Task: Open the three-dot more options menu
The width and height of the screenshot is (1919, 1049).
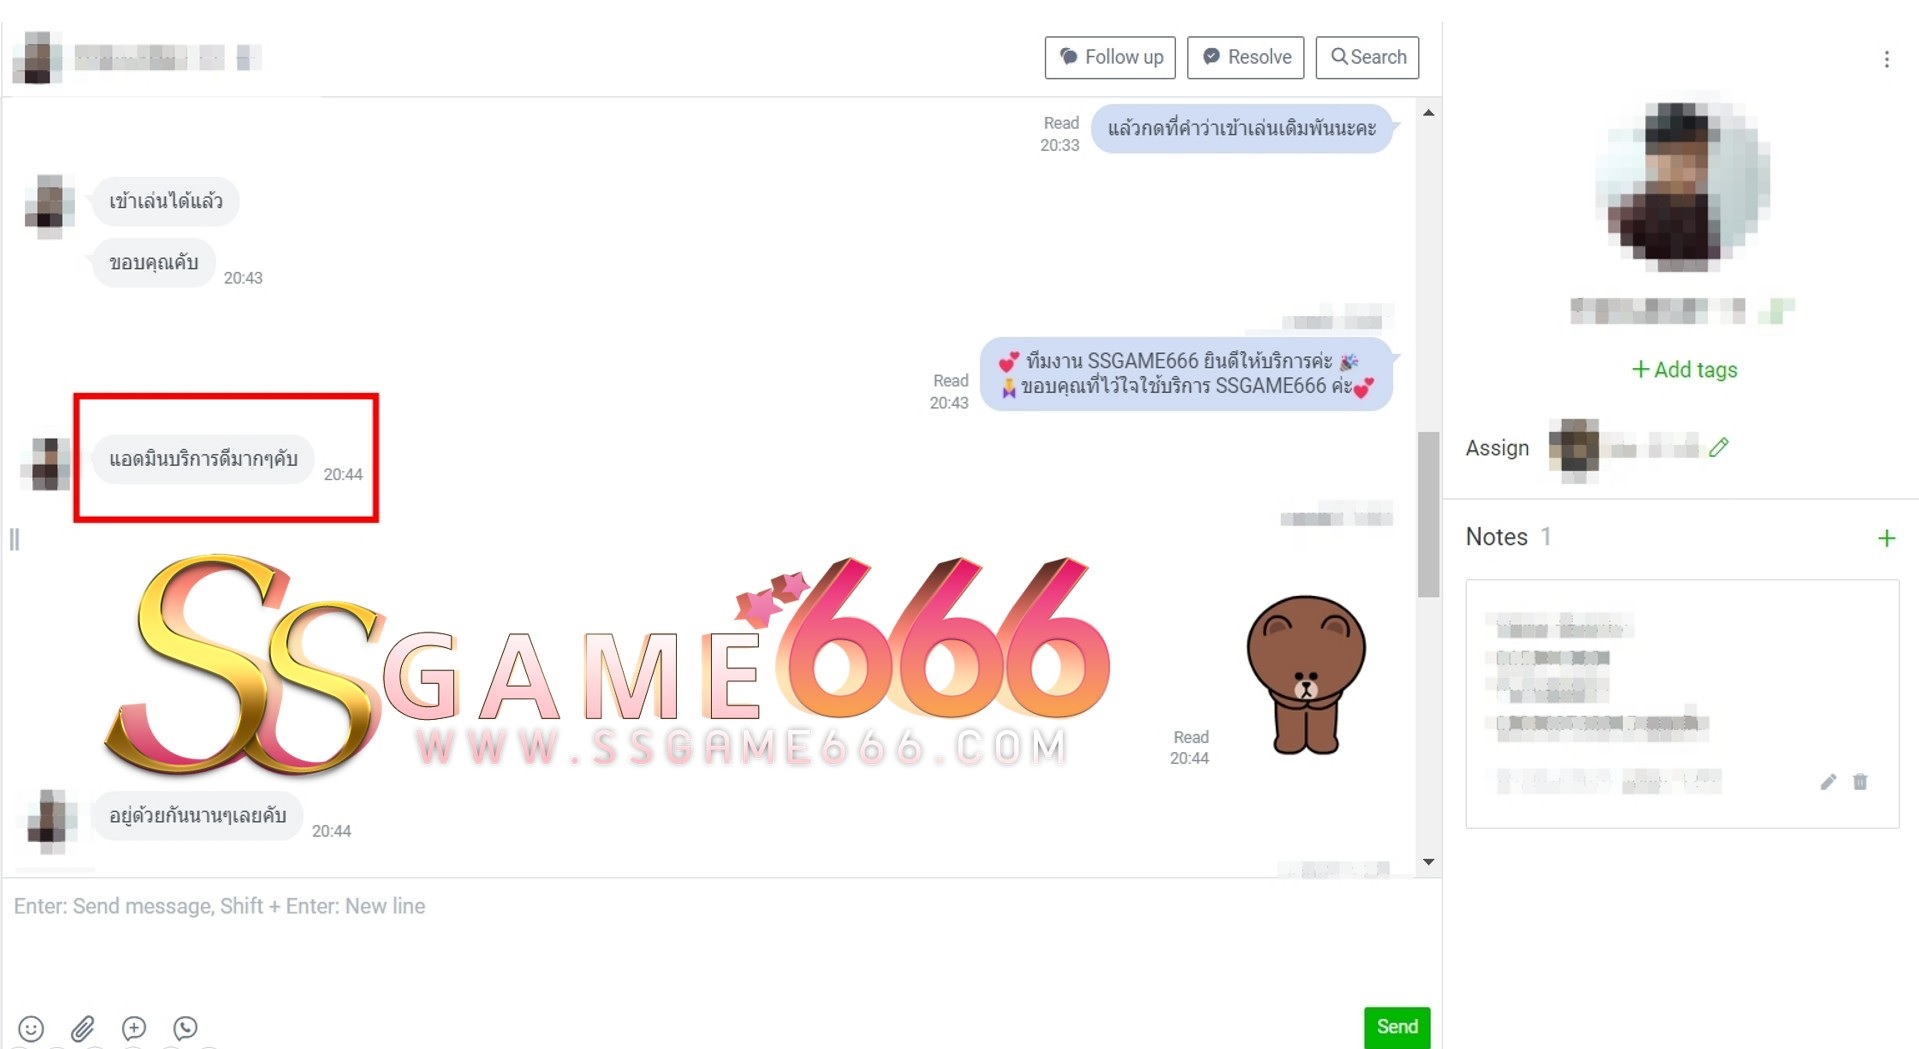Action: pyautogui.click(x=1886, y=60)
